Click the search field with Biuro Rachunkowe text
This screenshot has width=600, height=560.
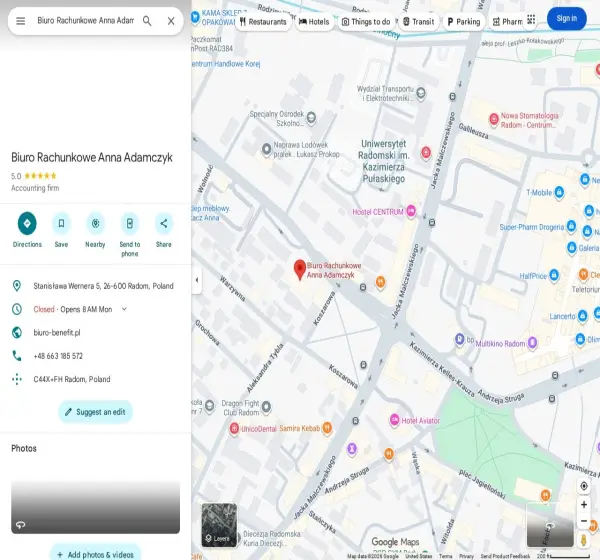85,21
